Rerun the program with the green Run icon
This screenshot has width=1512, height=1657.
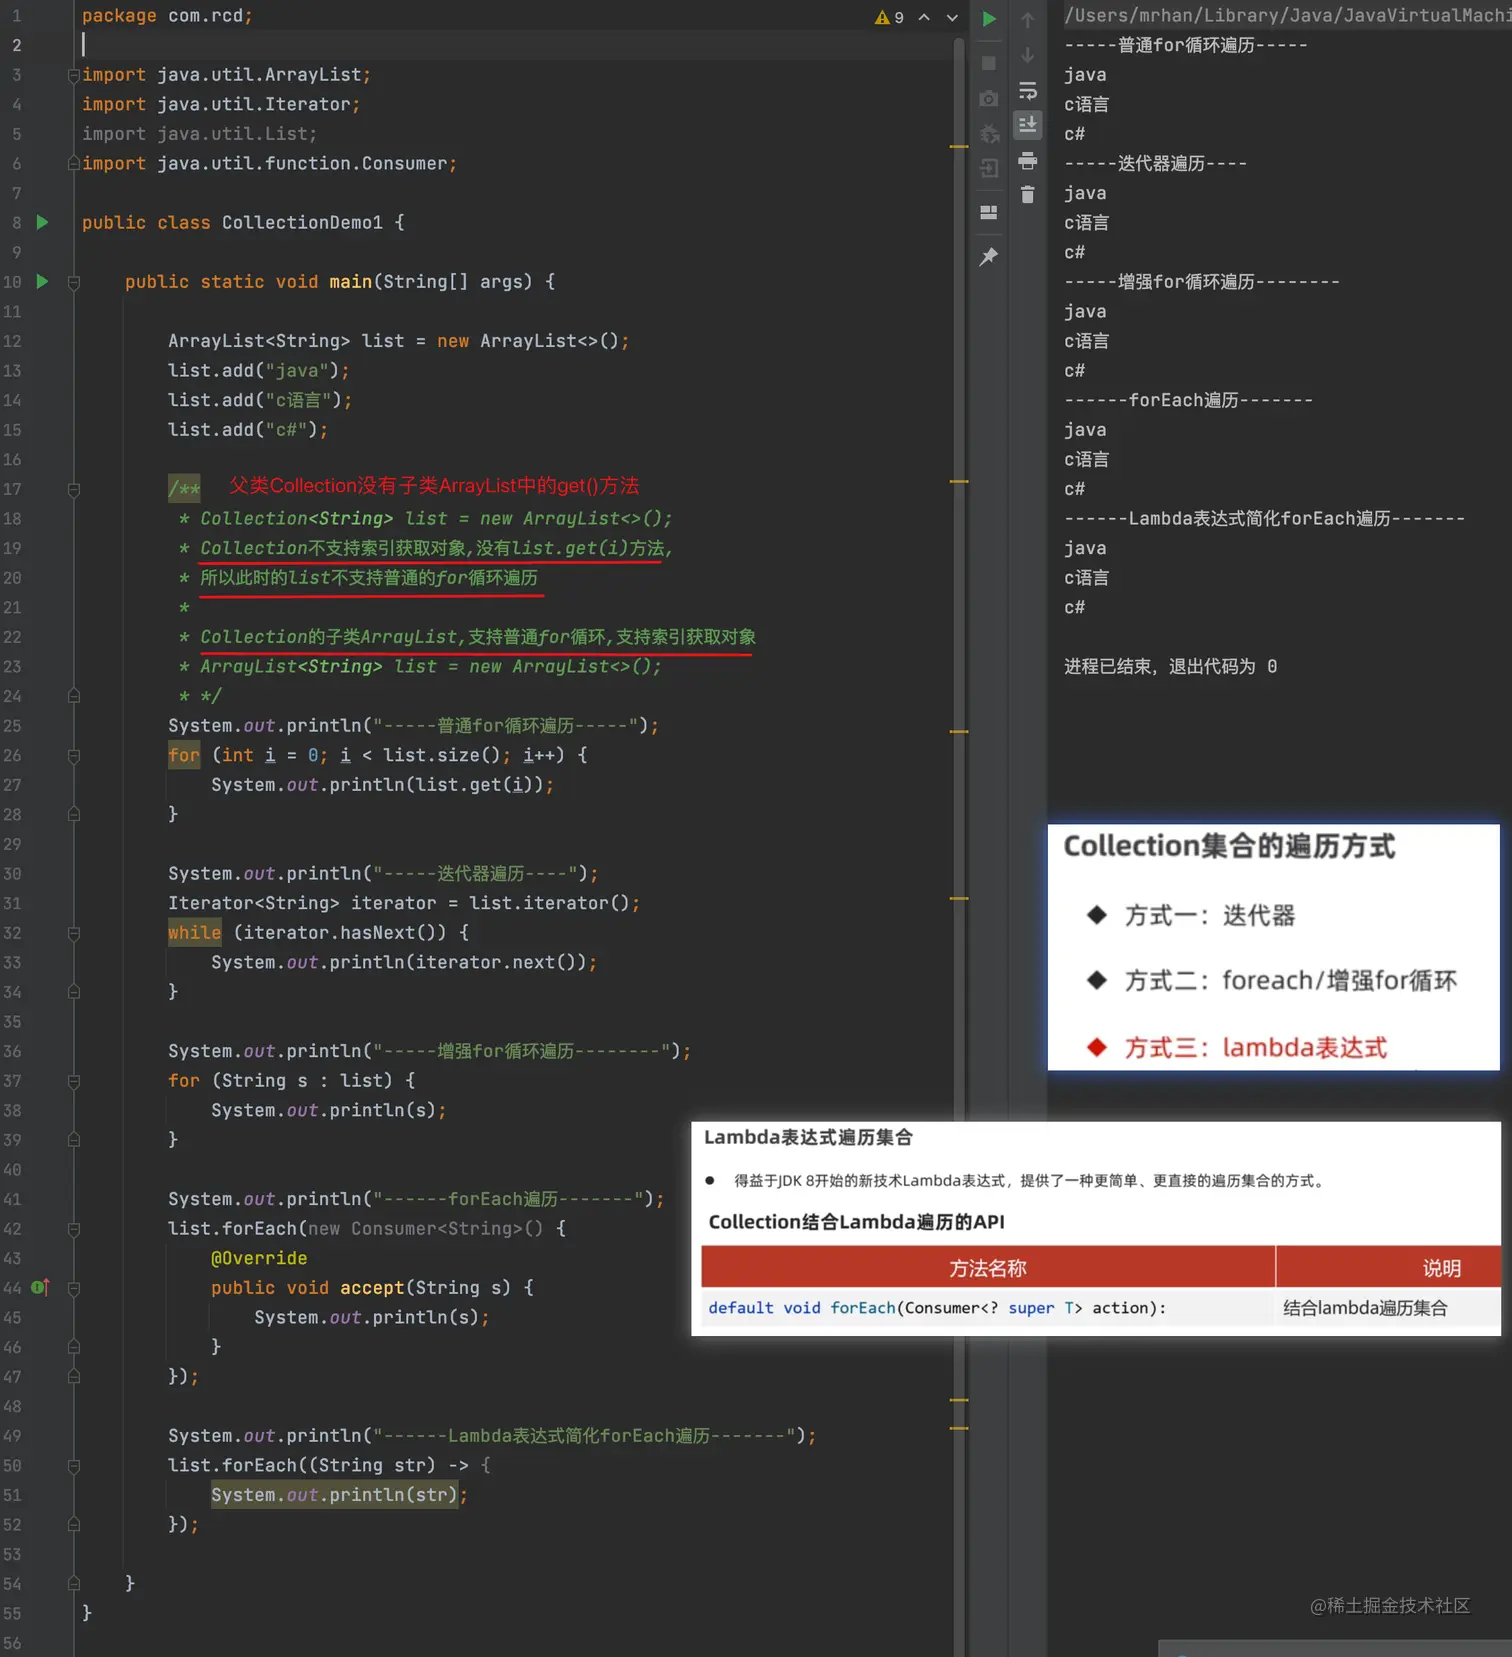tap(989, 18)
